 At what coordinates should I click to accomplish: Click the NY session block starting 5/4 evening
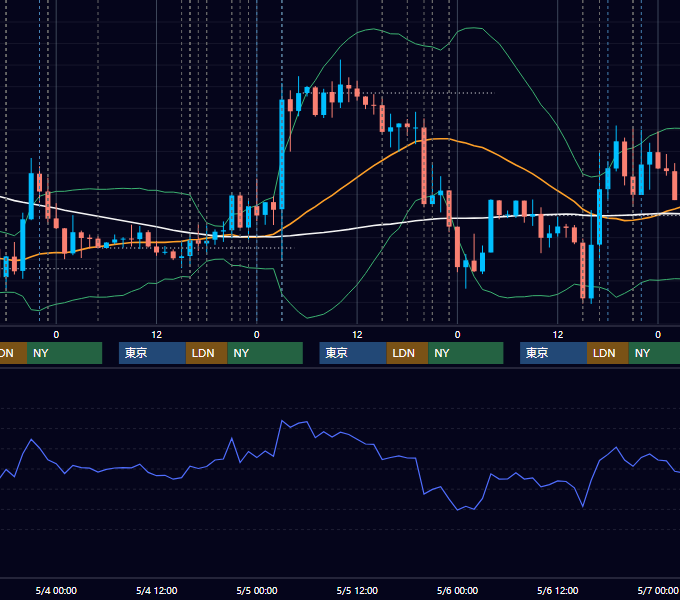pos(265,353)
